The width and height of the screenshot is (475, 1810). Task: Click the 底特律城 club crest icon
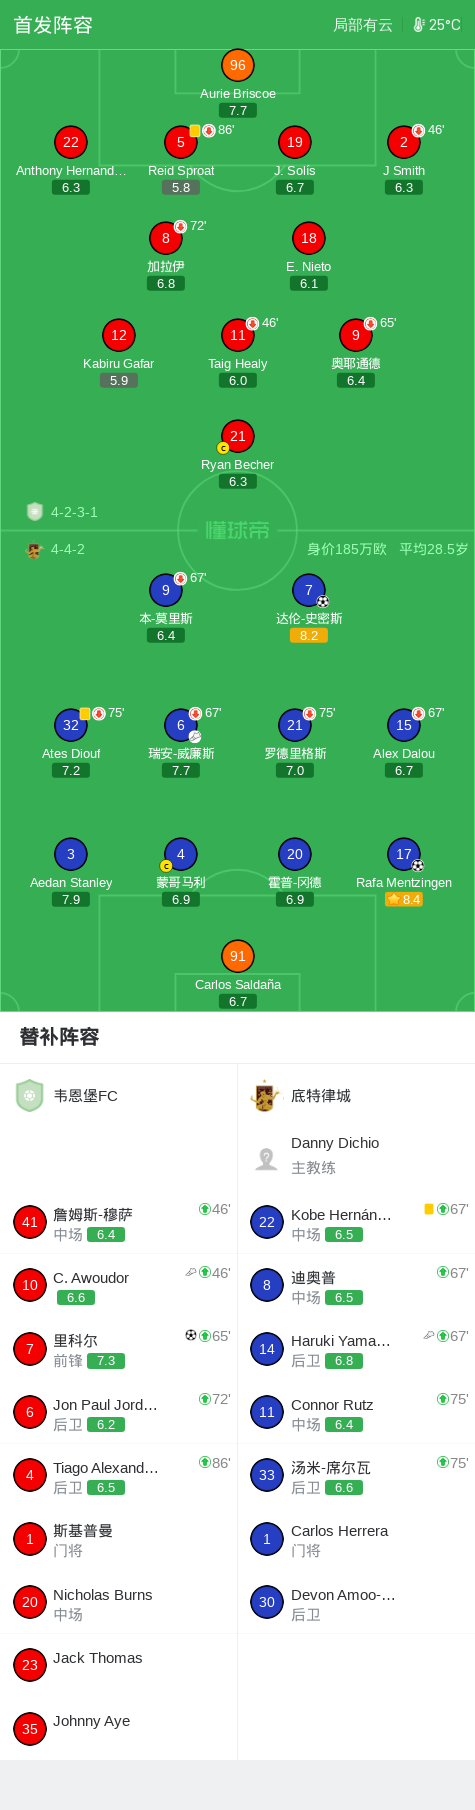[265, 1096]
